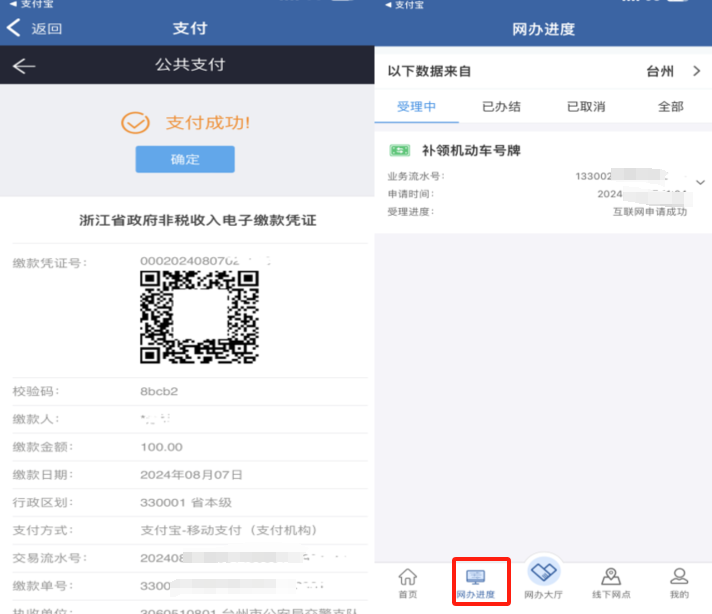Screen dimensions: 712x614
Task: Select the 缴款凭证号 number value
Action: pos(205,261)
